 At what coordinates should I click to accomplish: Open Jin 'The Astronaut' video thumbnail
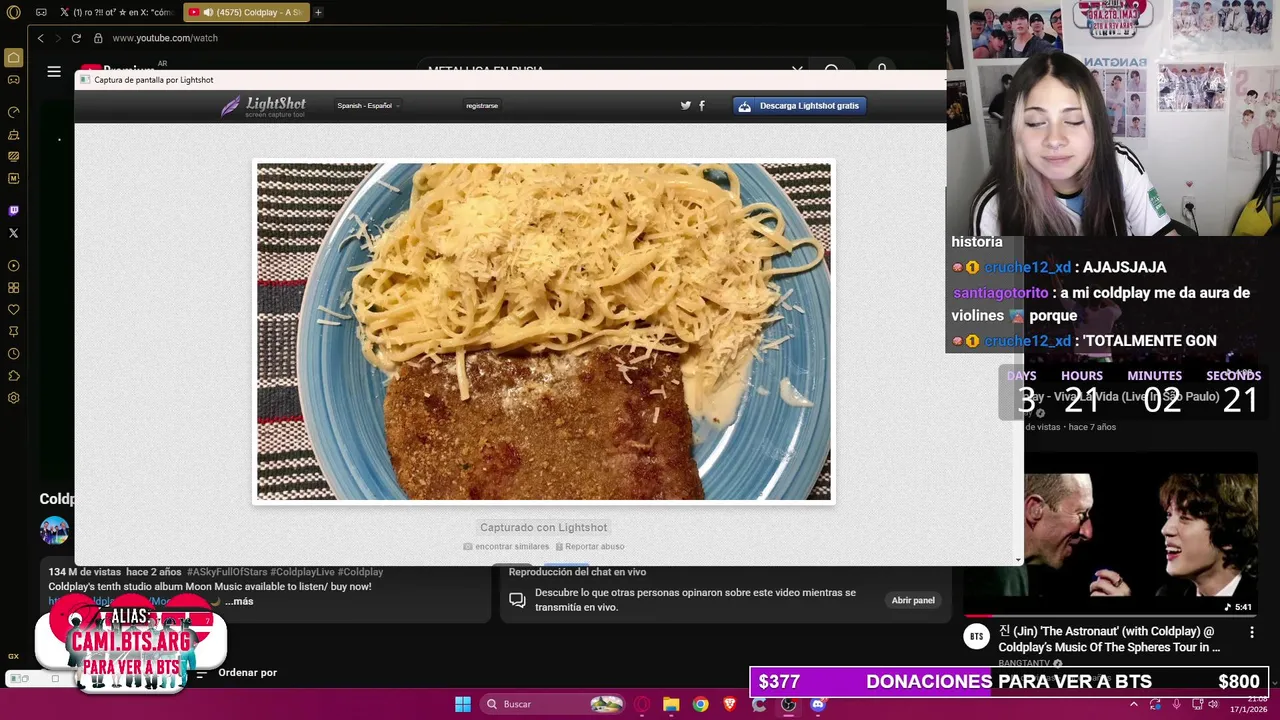click(1110, 536)
